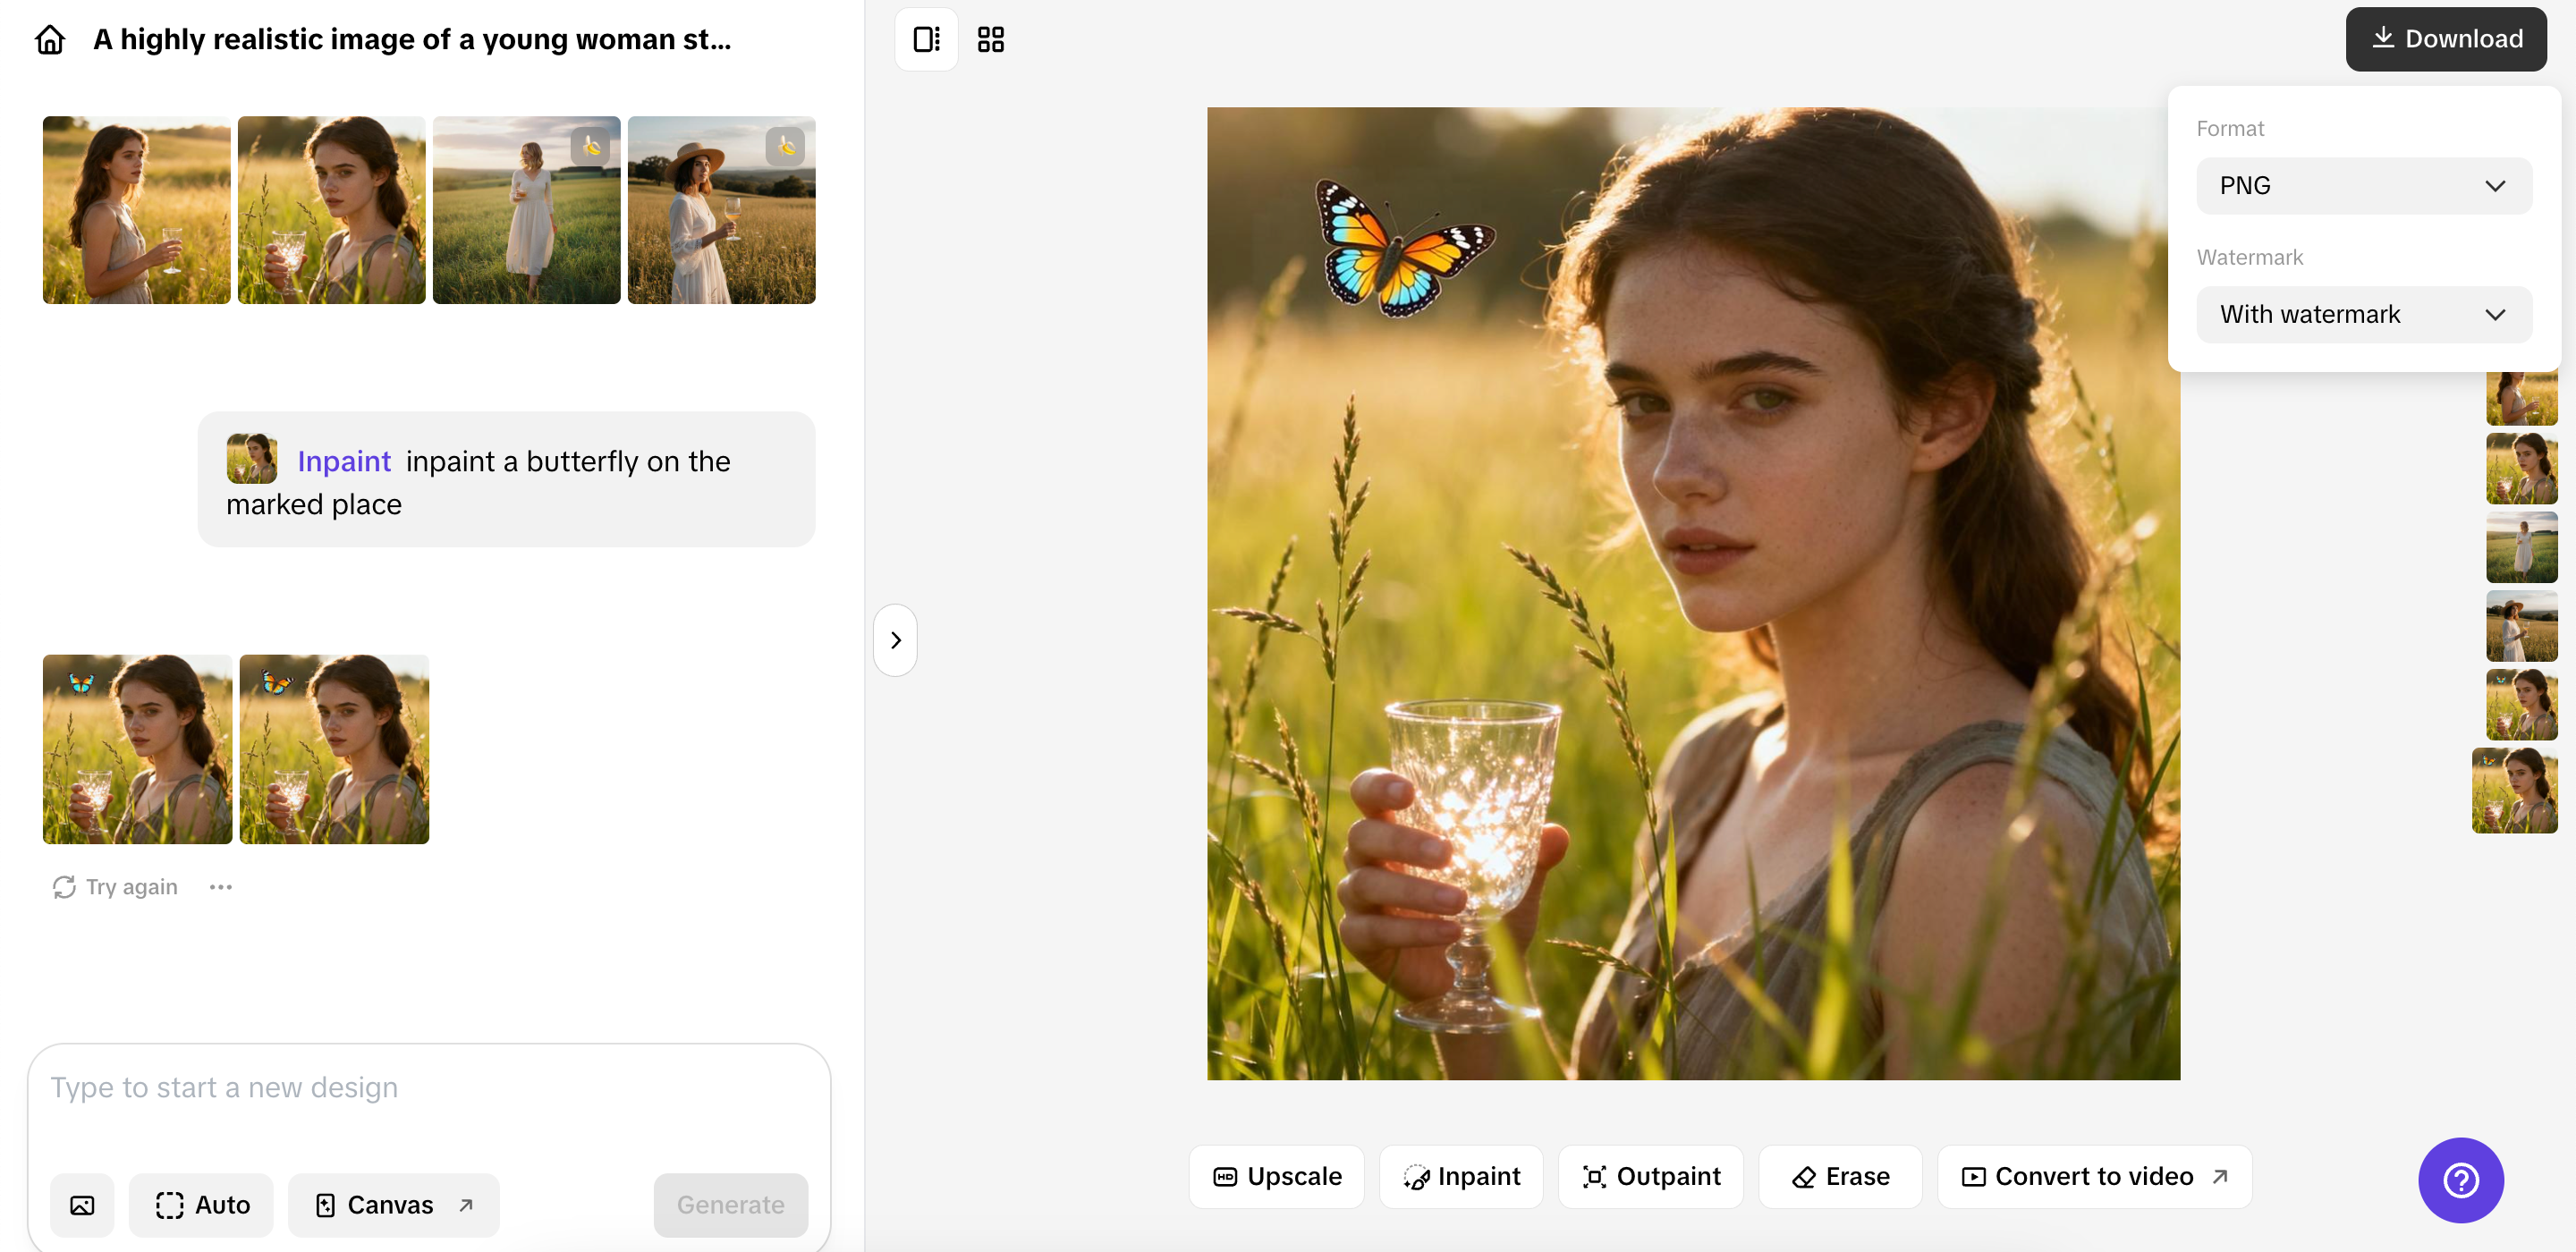
Task: Expand panel using the right chevron arrow
Action: coord(895,640)
